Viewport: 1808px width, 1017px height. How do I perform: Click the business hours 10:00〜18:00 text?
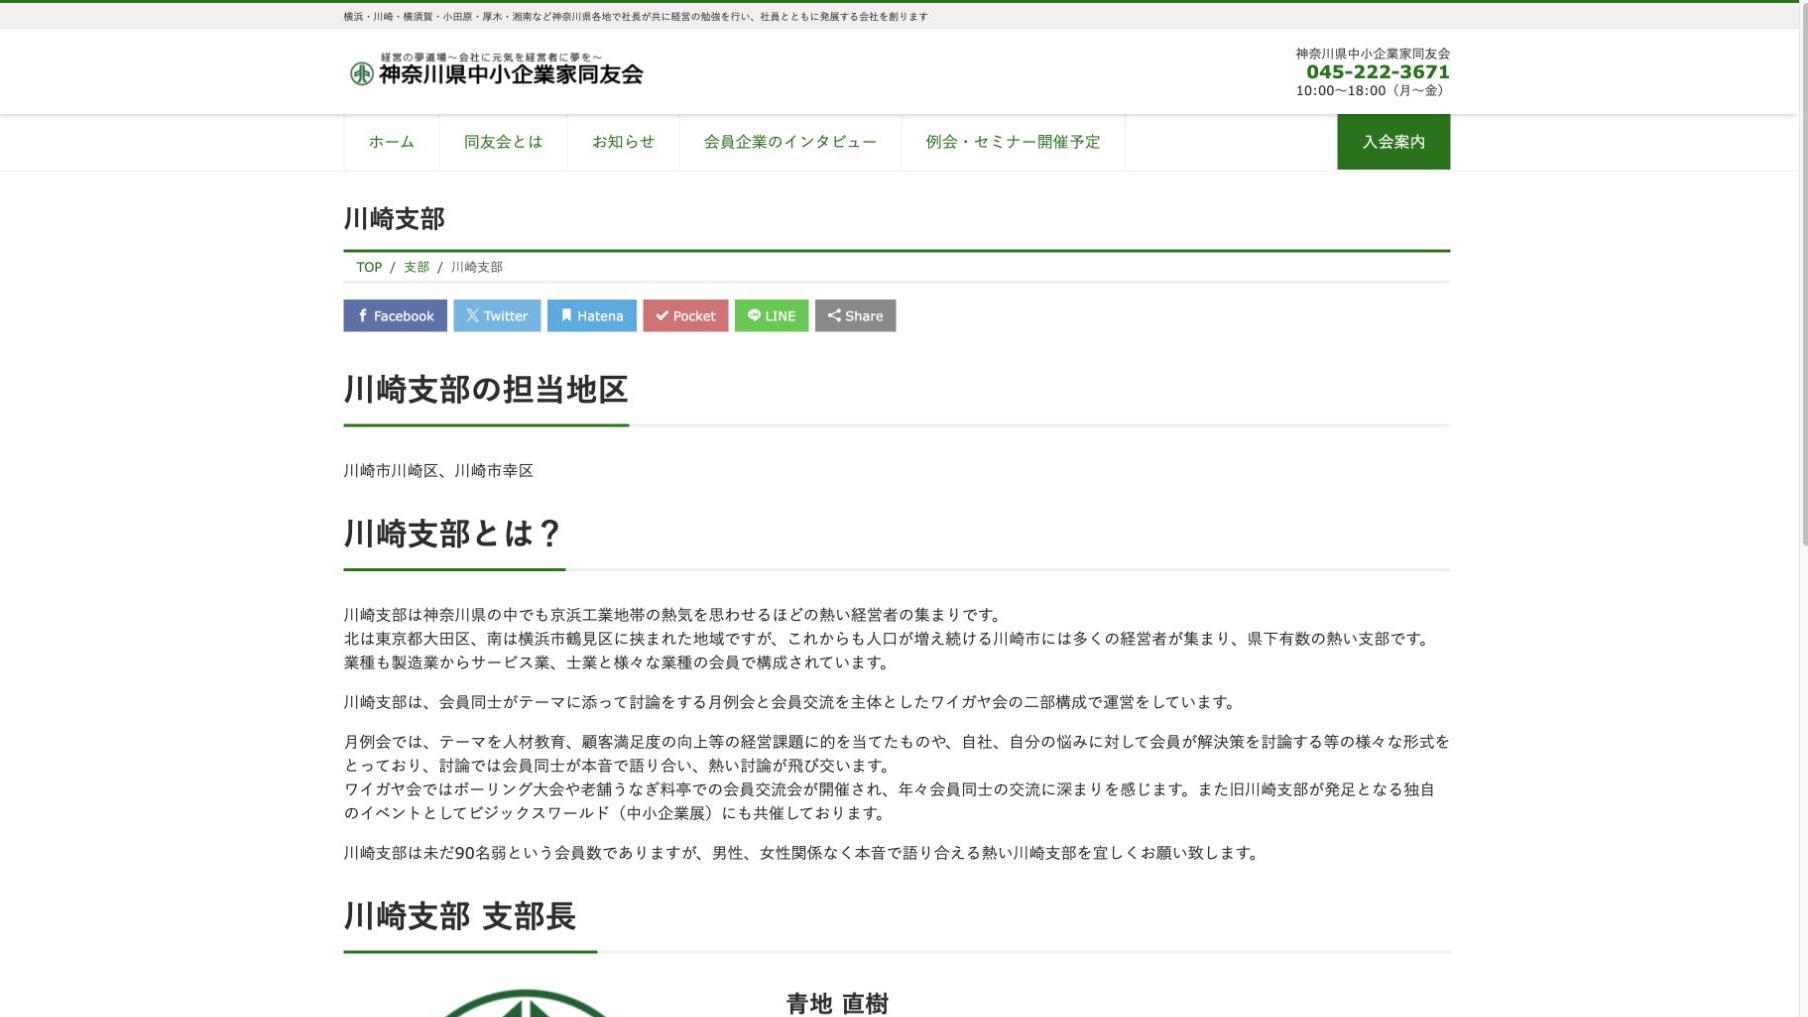[x=1372, y=90]
